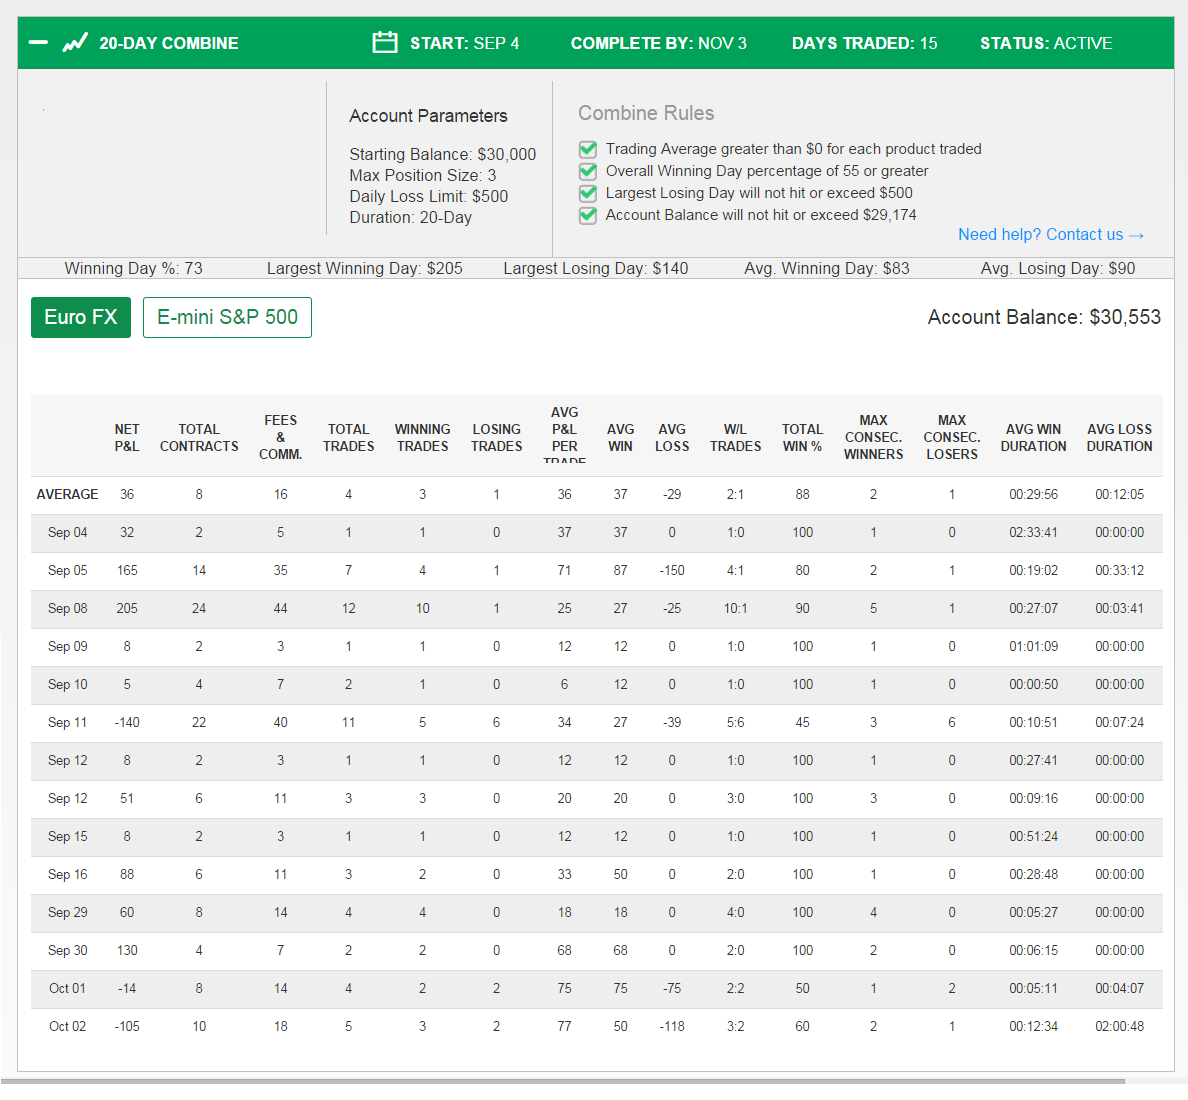Image resolution: width=1188 pixels, height=1100 pixels.
Task: Select the Sep 08 row date
Action: pos(67,608)
